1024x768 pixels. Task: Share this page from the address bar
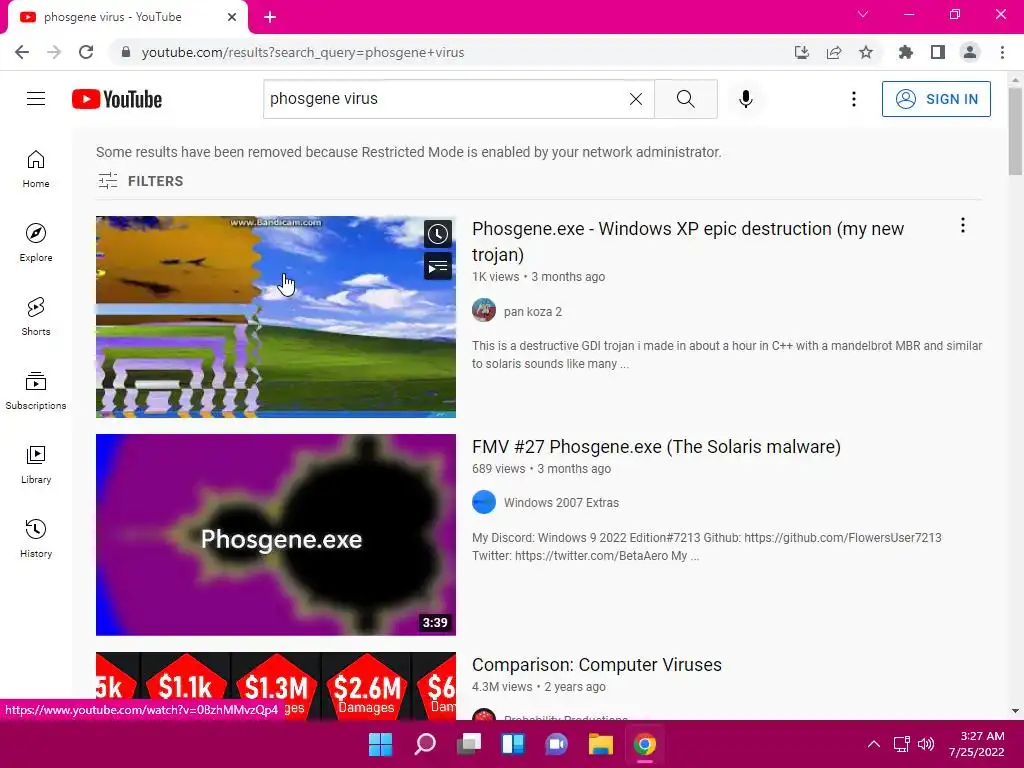834,52
